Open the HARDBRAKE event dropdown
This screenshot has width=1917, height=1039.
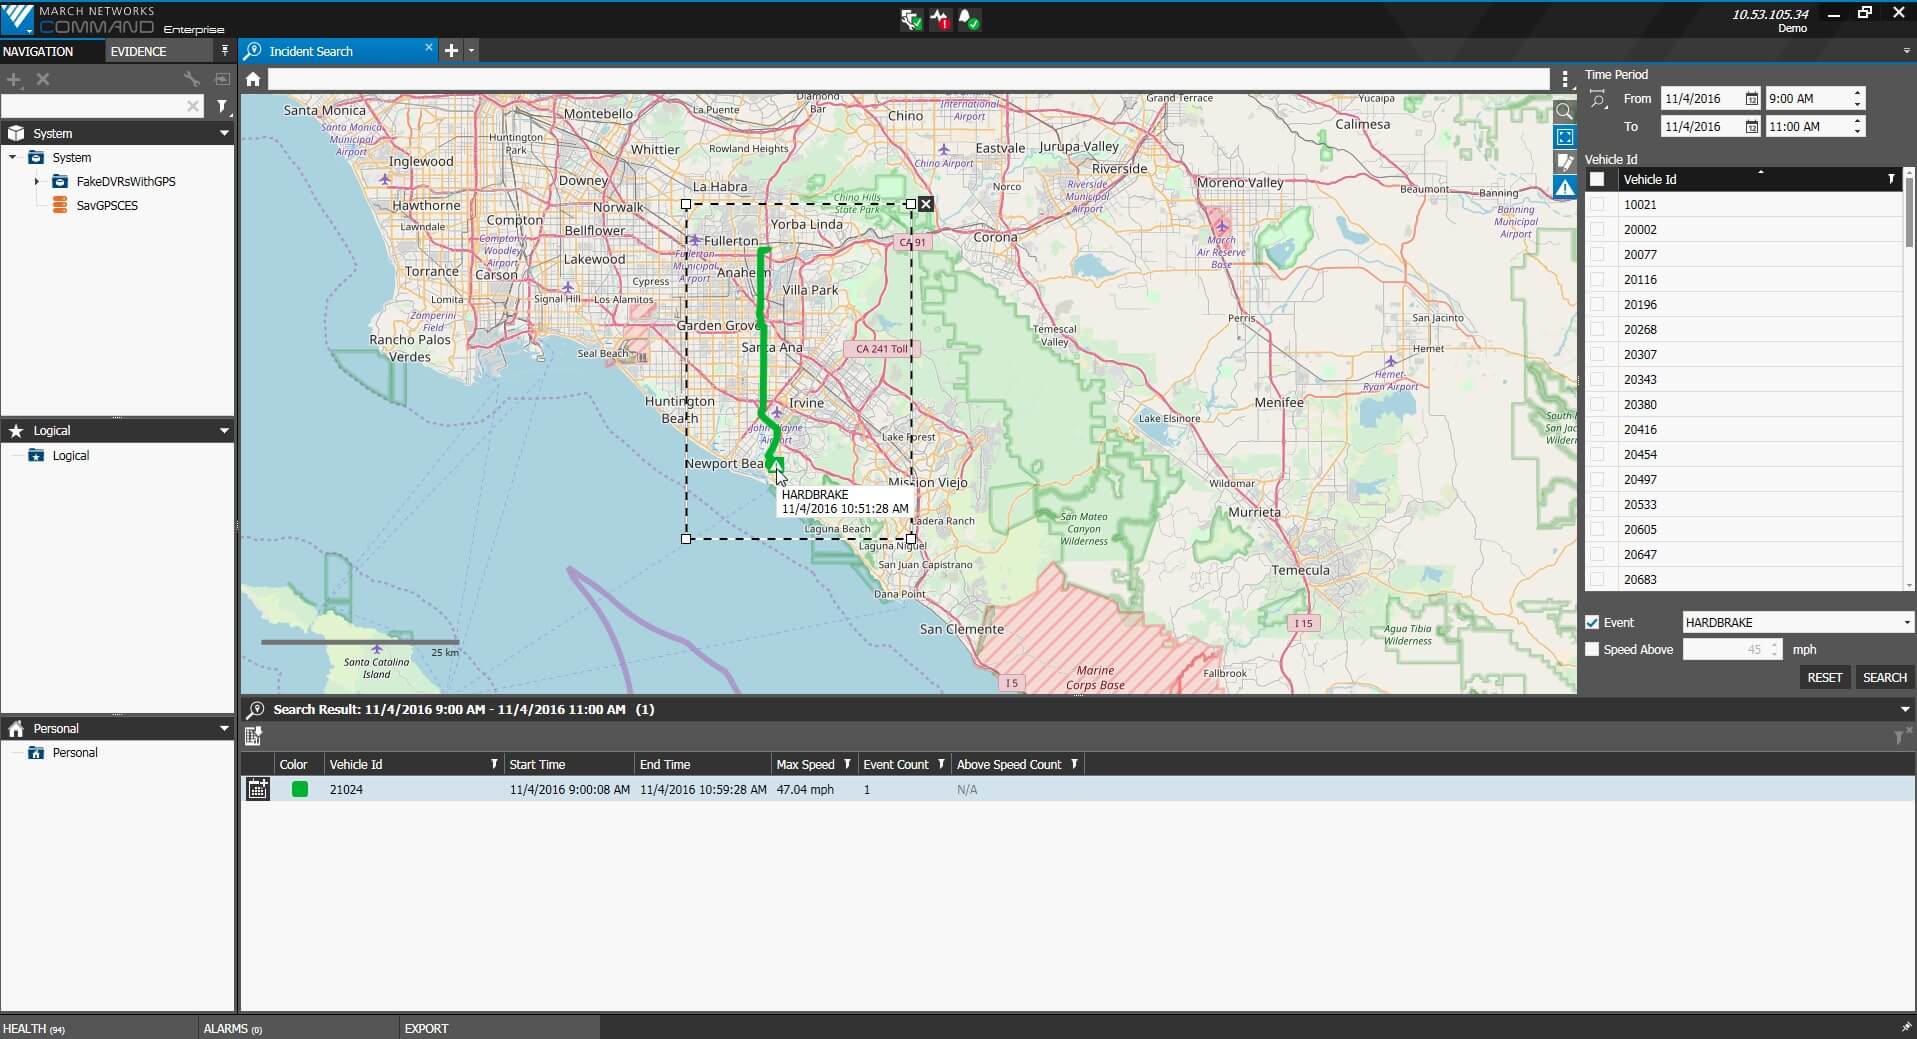(x=1797, y=622)
